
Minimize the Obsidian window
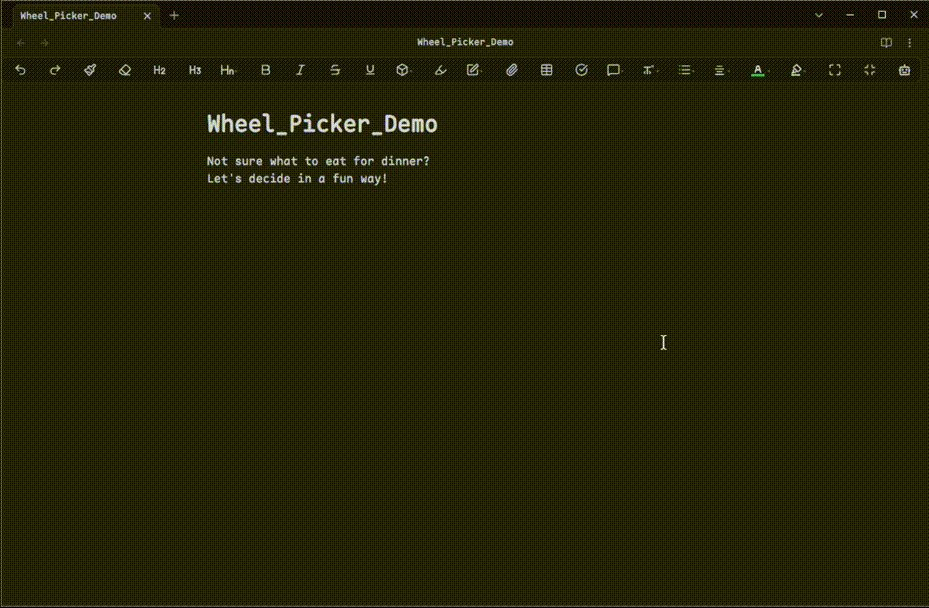coord(850,15)
